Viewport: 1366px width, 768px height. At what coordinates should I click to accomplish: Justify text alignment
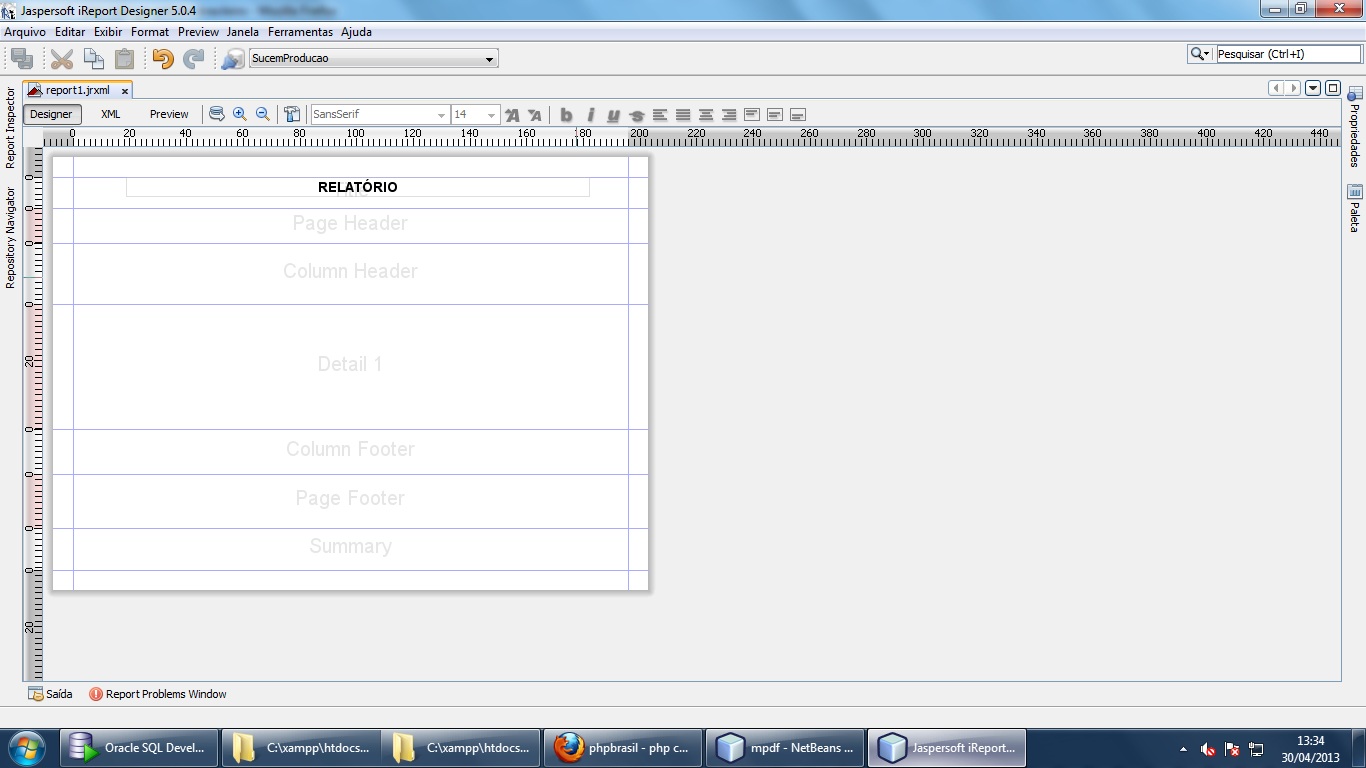(683, 115)
